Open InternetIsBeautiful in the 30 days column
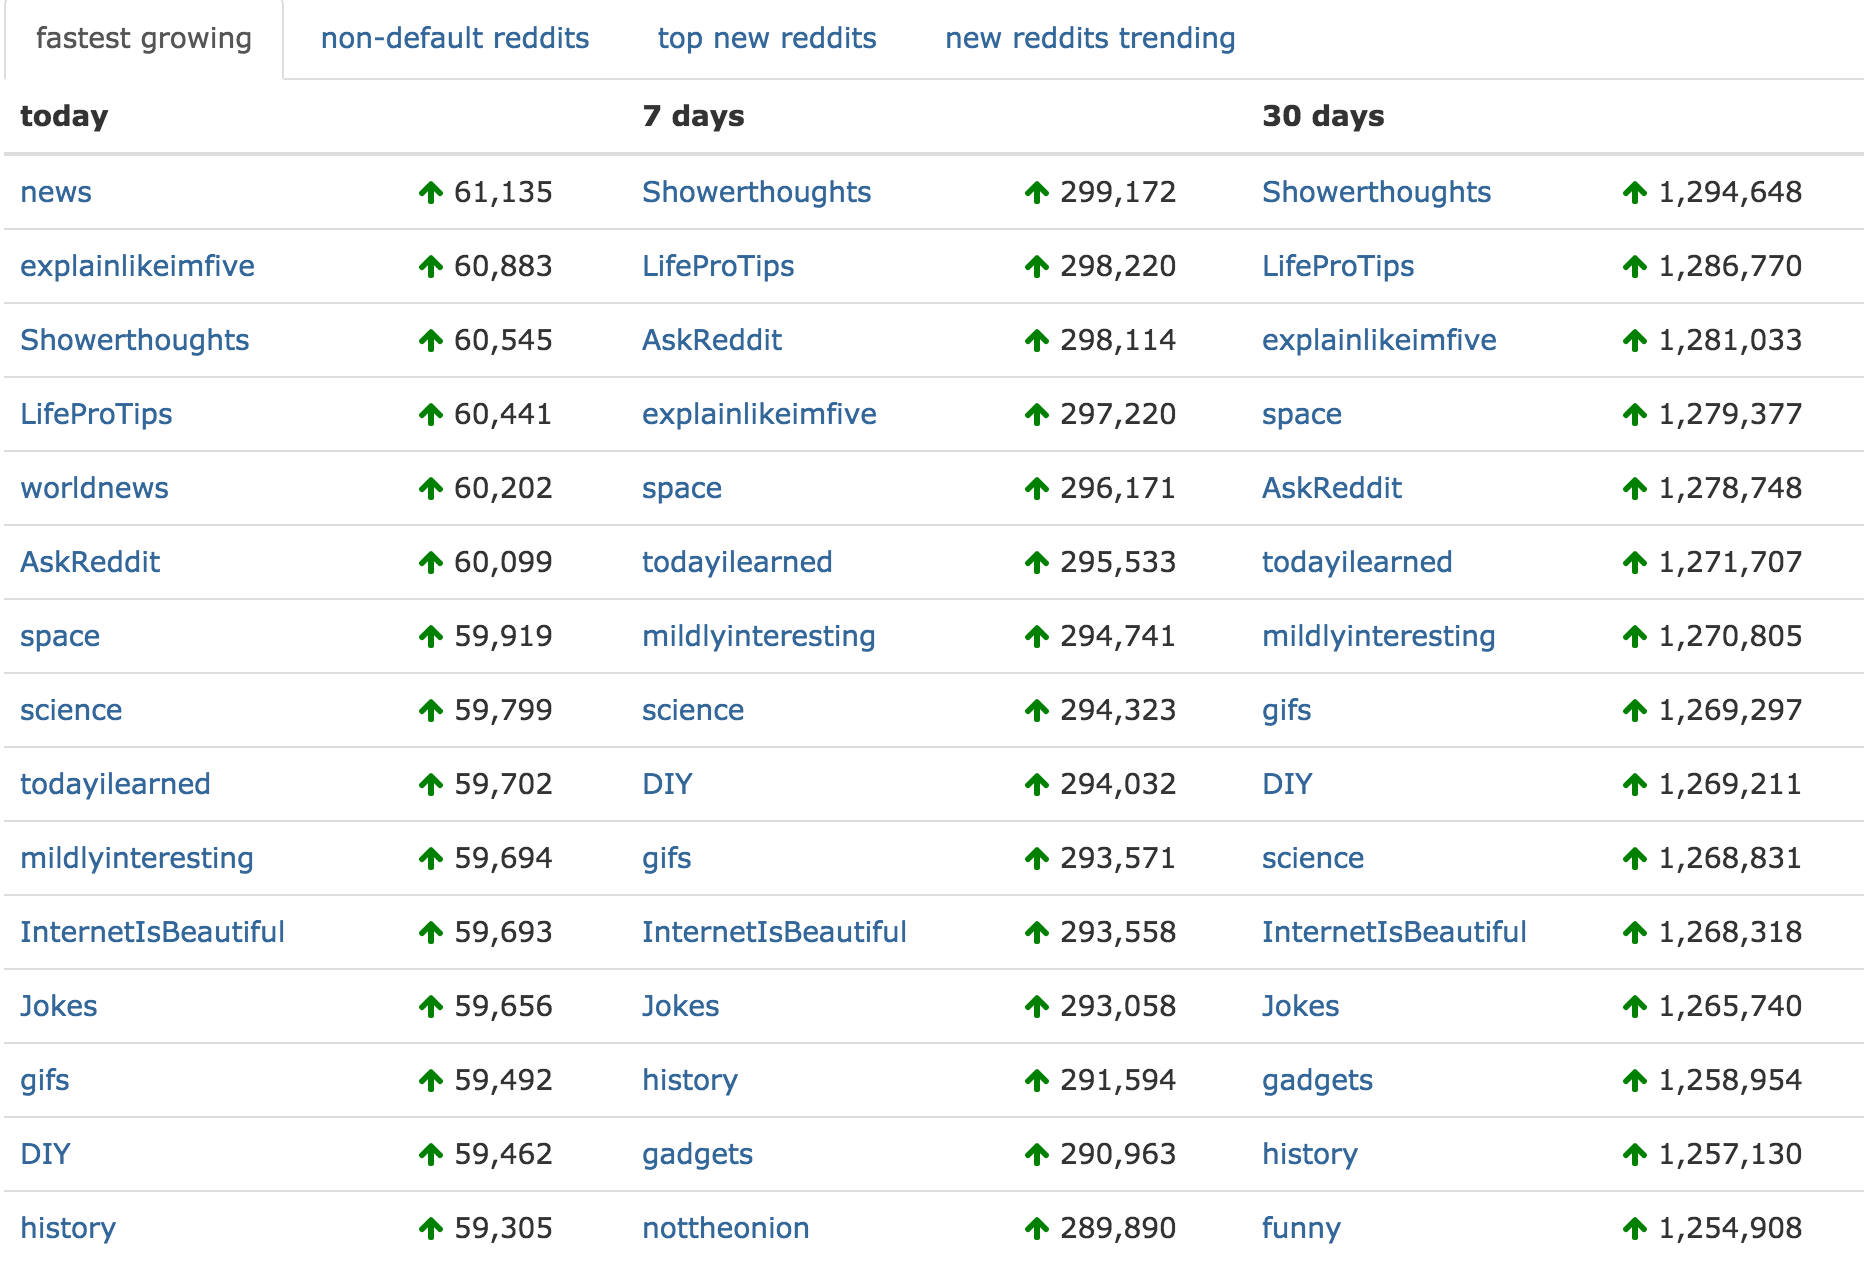The image size is (1874, 1278). (x=1394, y=932)
